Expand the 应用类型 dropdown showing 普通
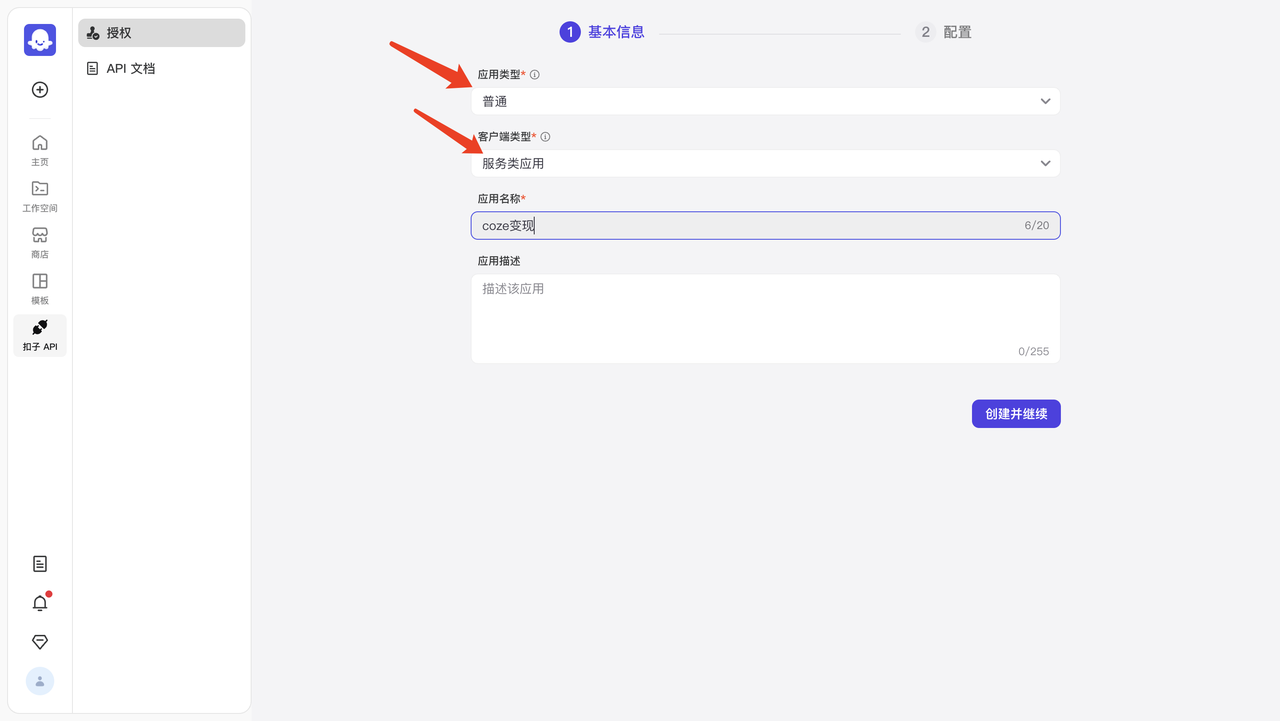The height and width of the screenshot is (721, 1280). tap(766, 101)
